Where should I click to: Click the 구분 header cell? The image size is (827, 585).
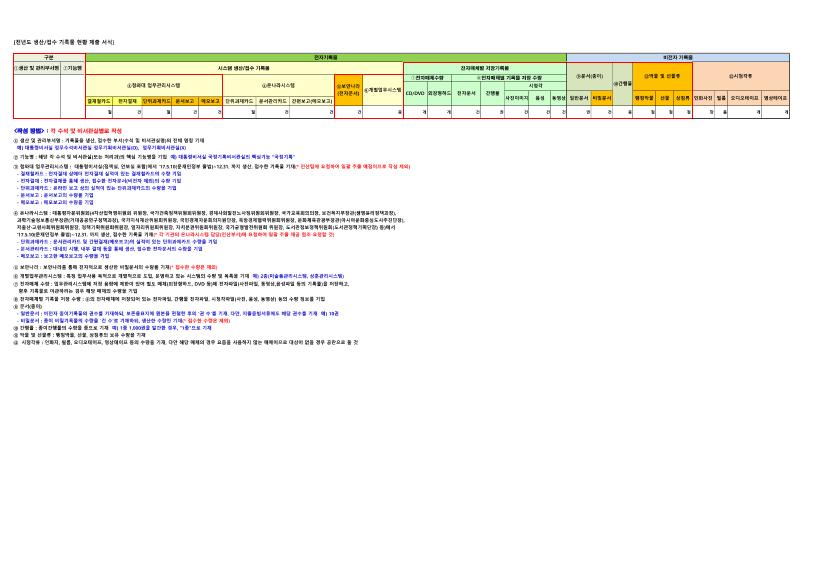tap(48, 58)
